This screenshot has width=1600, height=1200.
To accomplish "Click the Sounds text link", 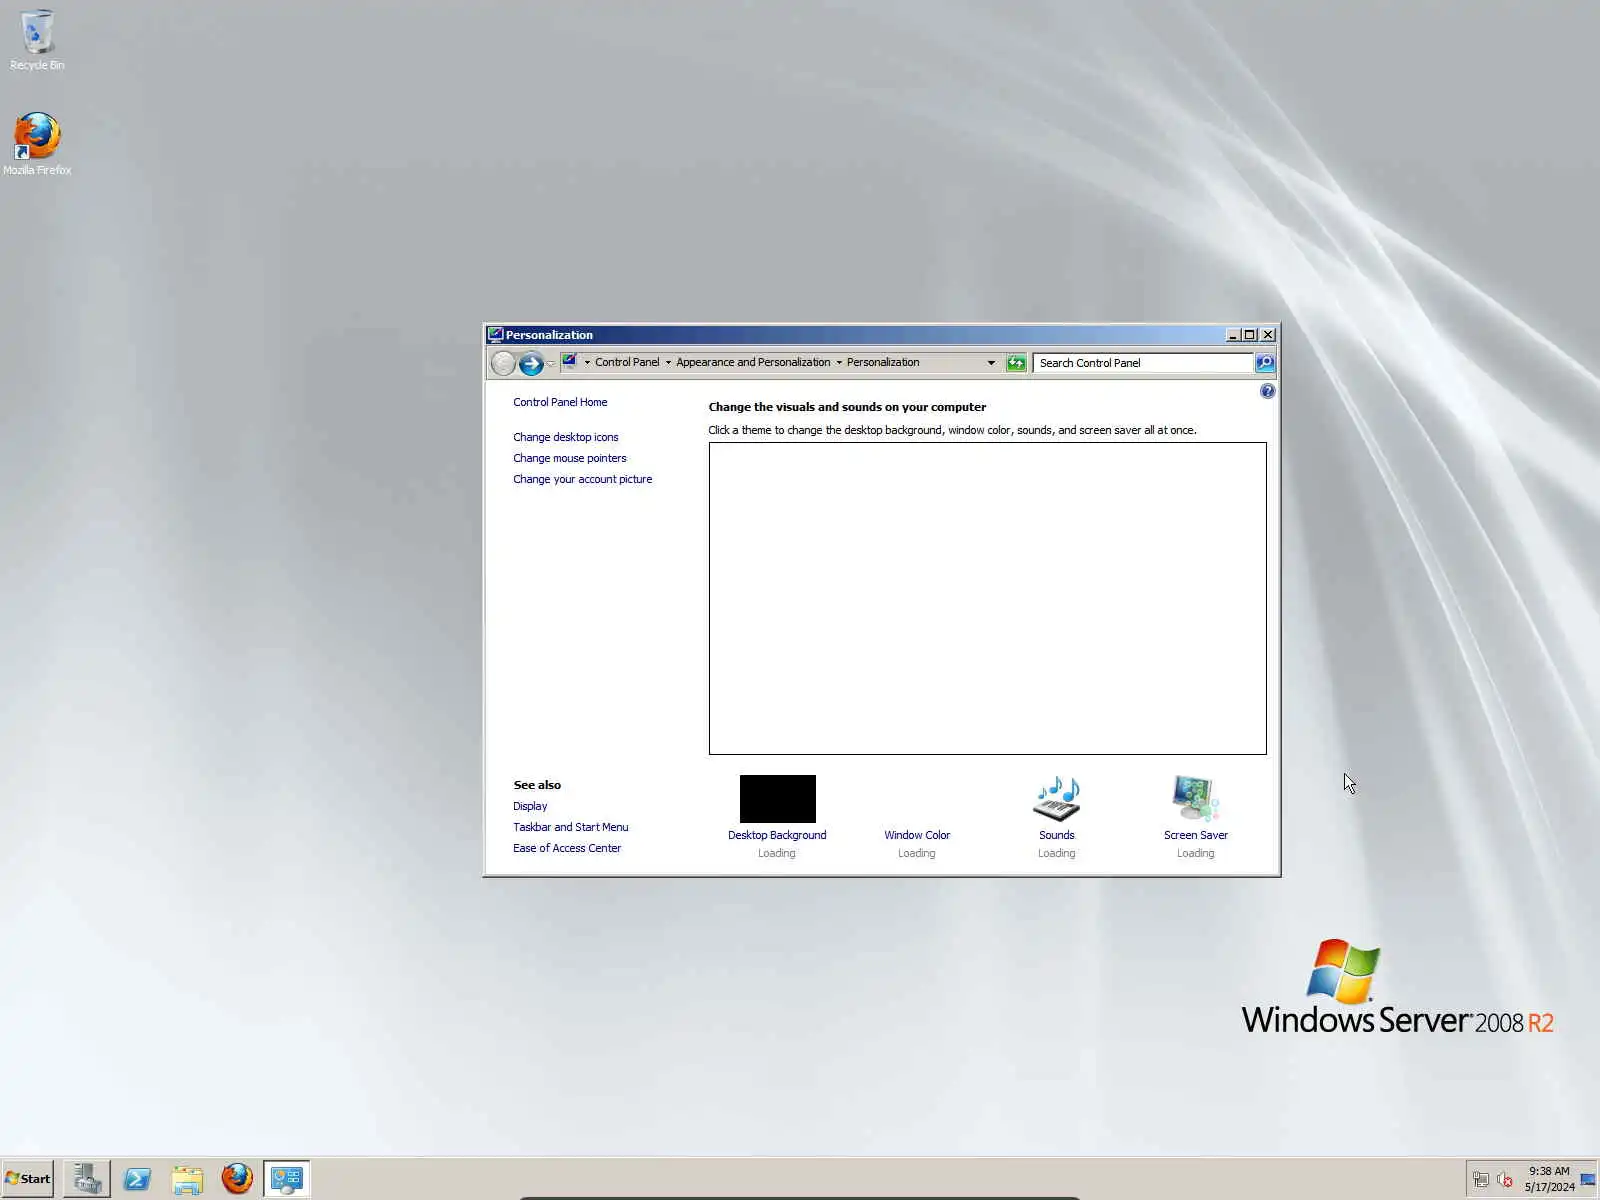I will [1057, 835].
